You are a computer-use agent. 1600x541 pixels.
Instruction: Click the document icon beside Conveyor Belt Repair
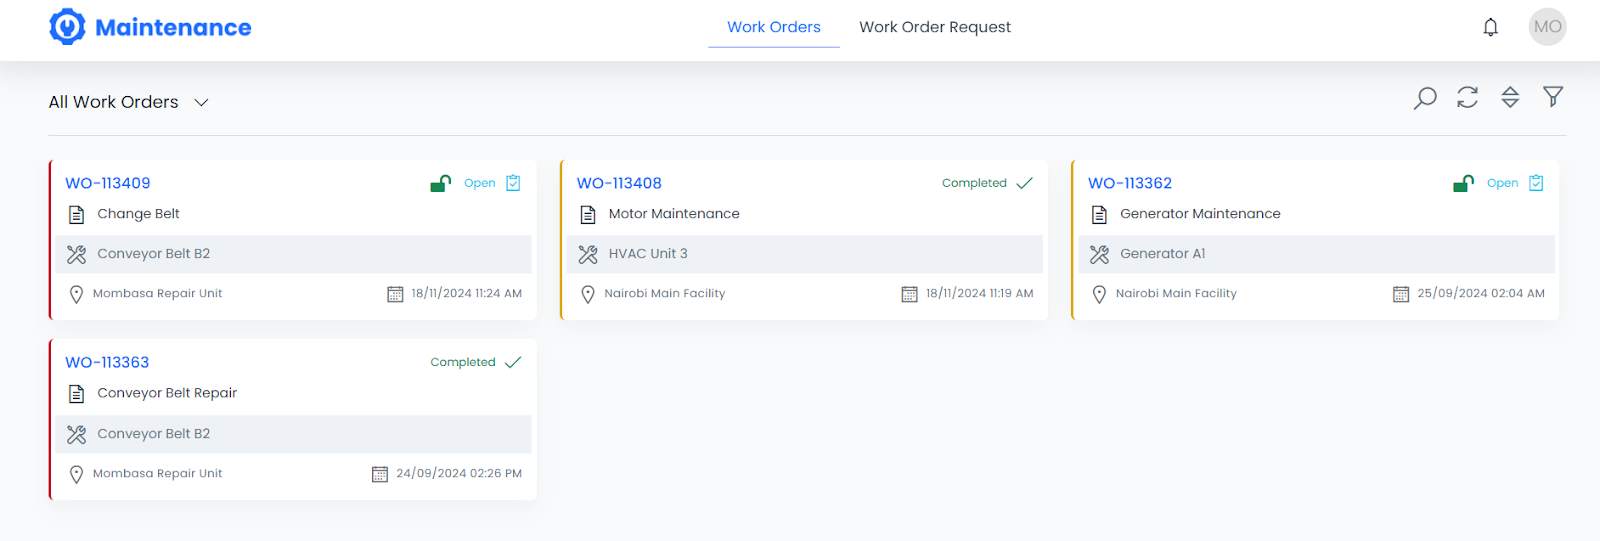click(76, 394)
